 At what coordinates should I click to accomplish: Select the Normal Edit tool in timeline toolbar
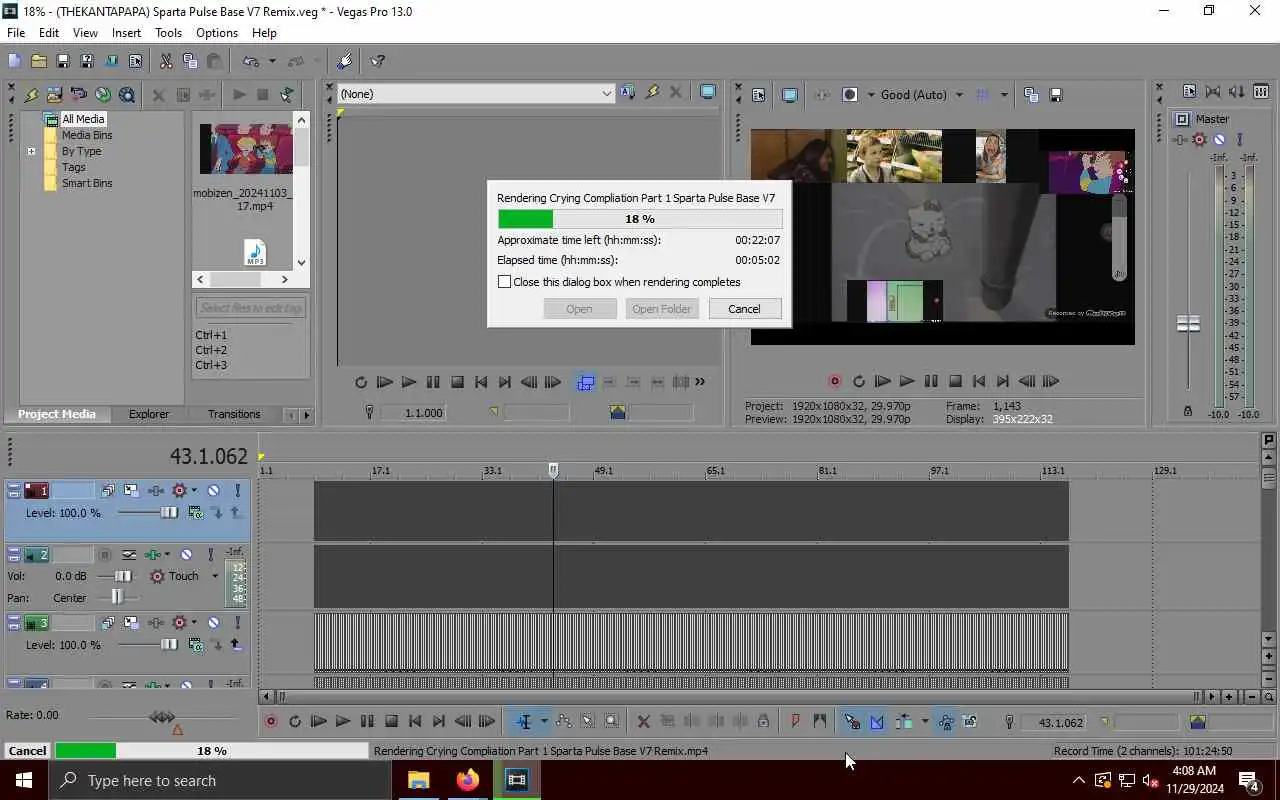524,721
